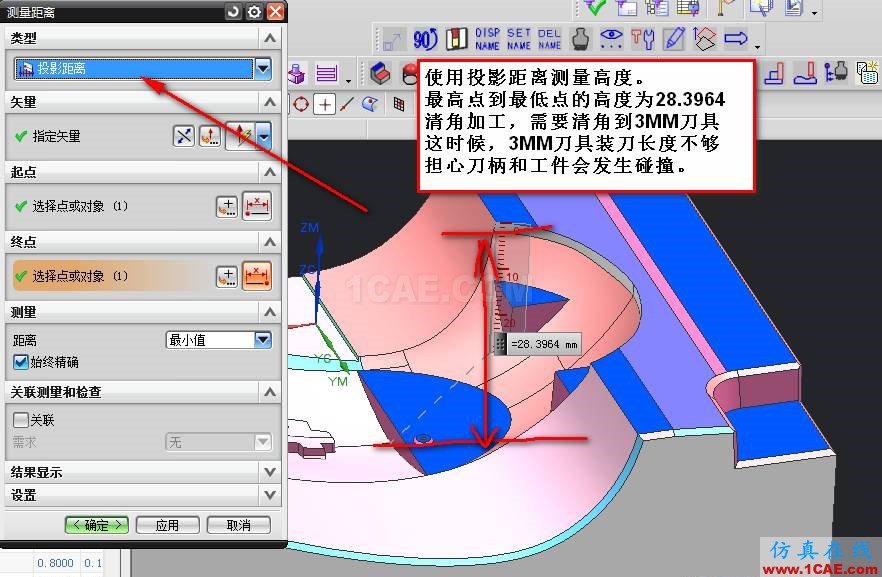The height and width of the screenshot is (577, 882).
Task: Collapse the 矢量 section
Action: click(270, 102)
